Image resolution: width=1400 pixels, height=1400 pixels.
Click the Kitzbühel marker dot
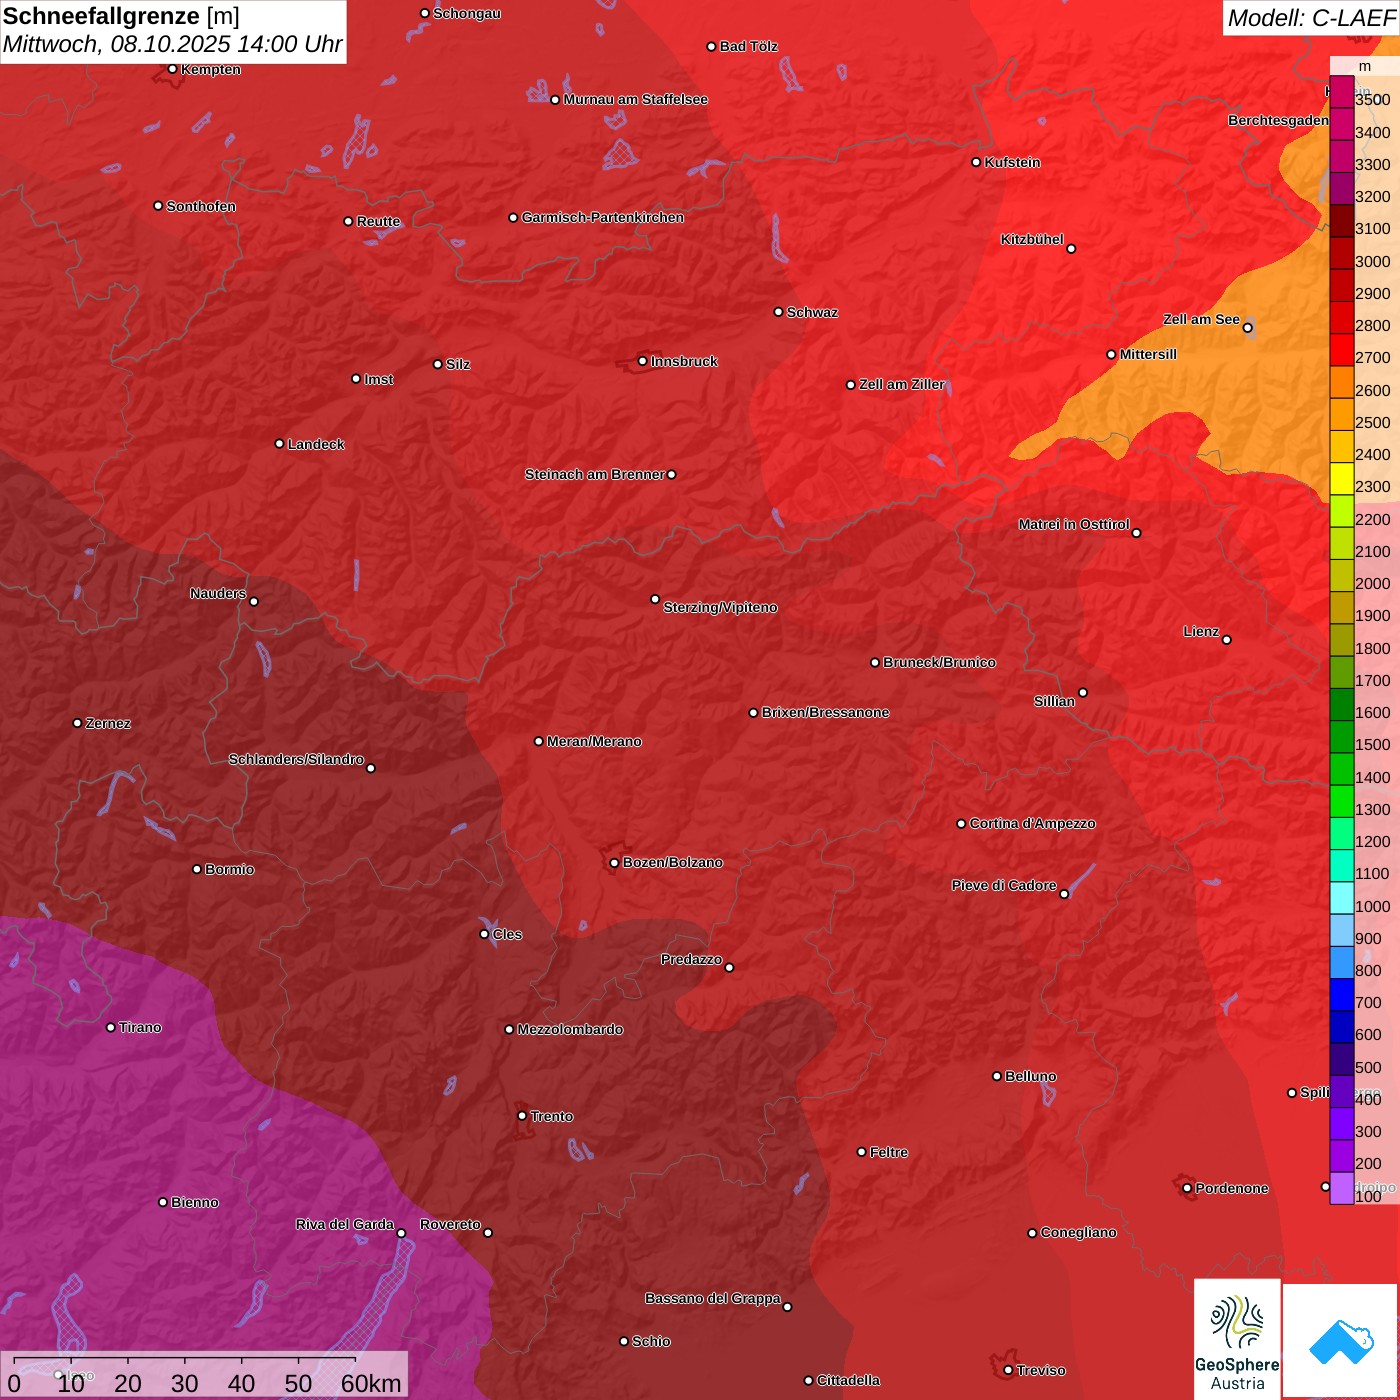(x=1071, y=249)
